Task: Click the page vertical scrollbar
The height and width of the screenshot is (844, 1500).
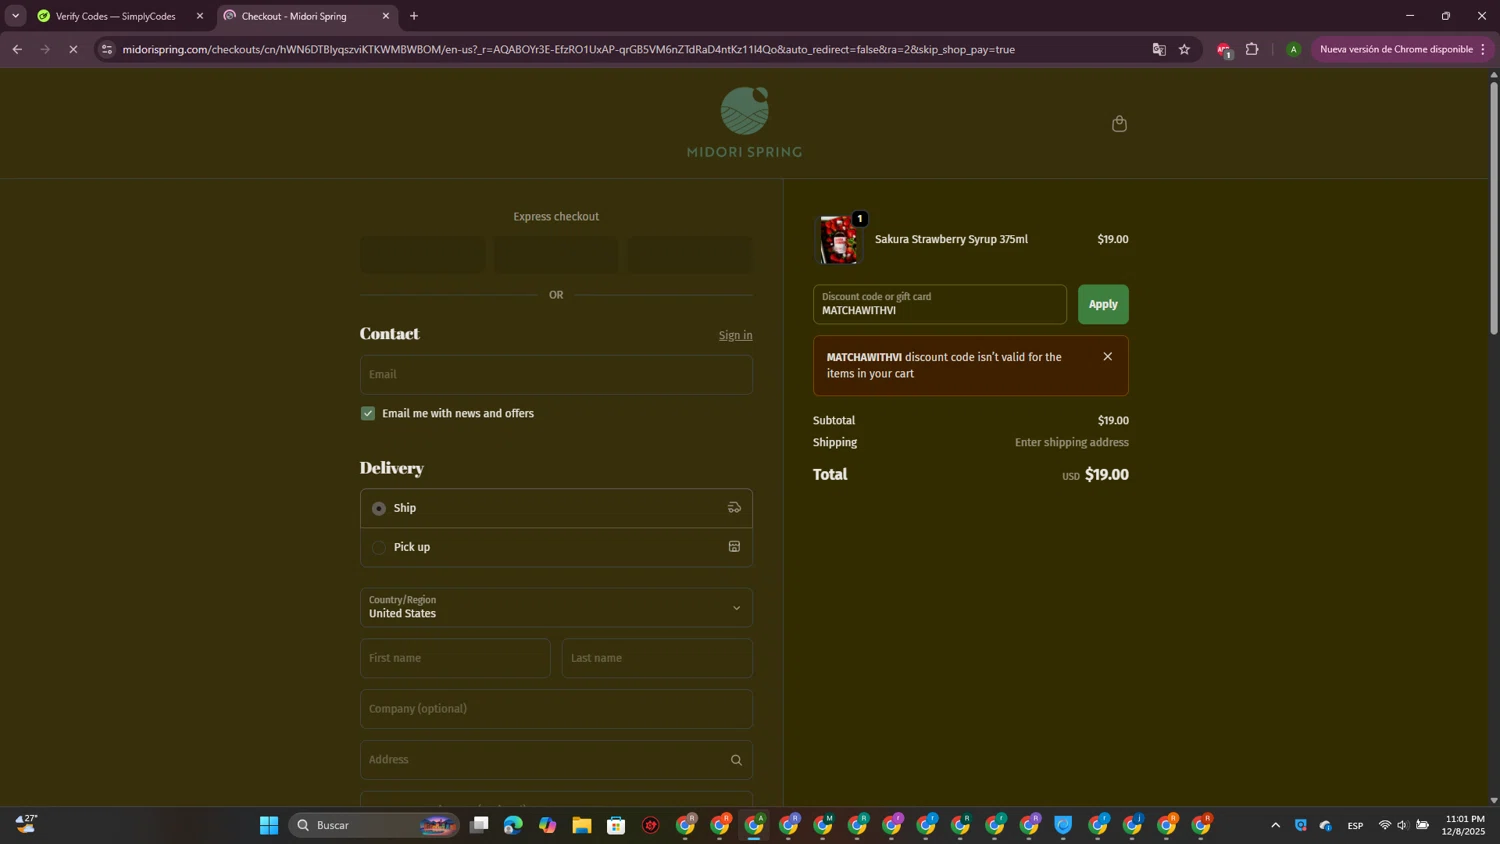Action: coord(1494,208)
